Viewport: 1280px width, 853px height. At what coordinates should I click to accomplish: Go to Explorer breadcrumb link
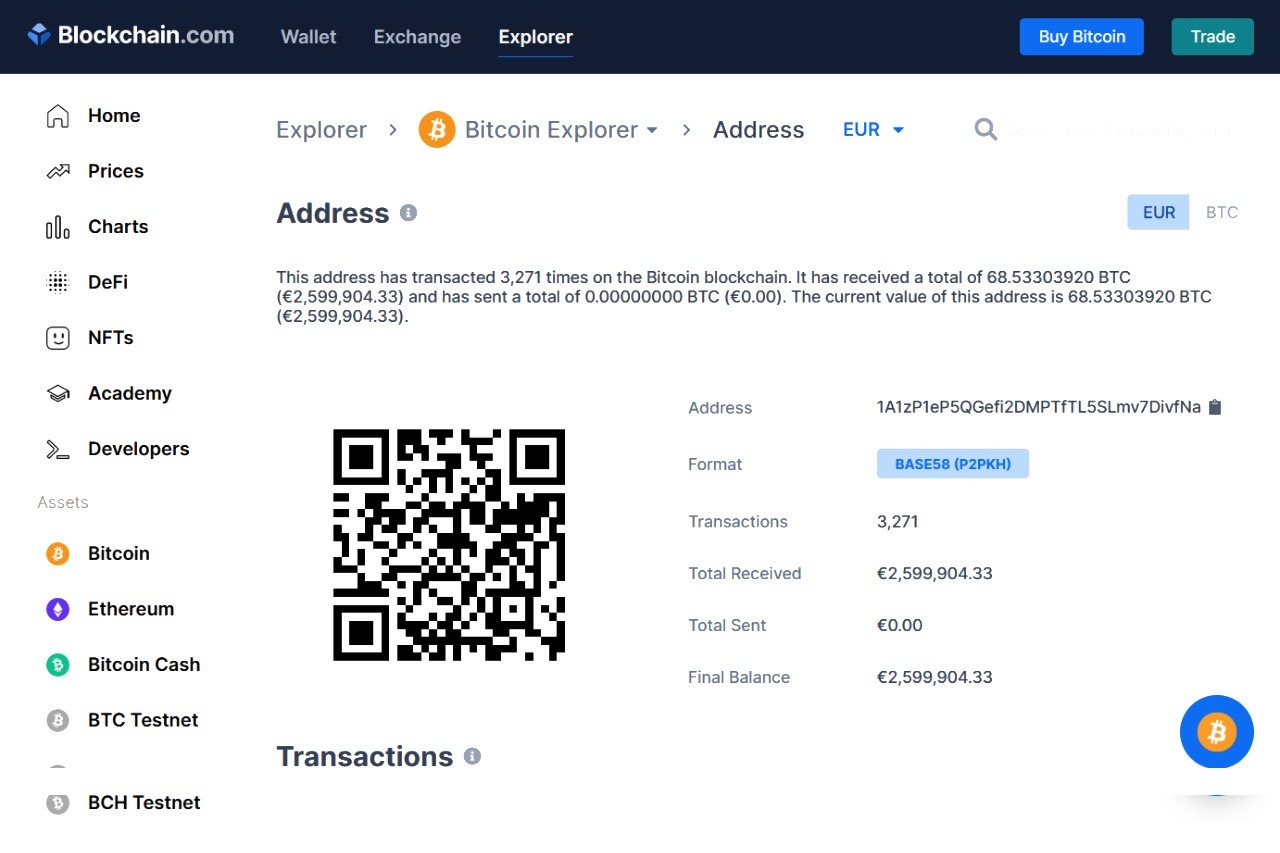pos(321,130)
